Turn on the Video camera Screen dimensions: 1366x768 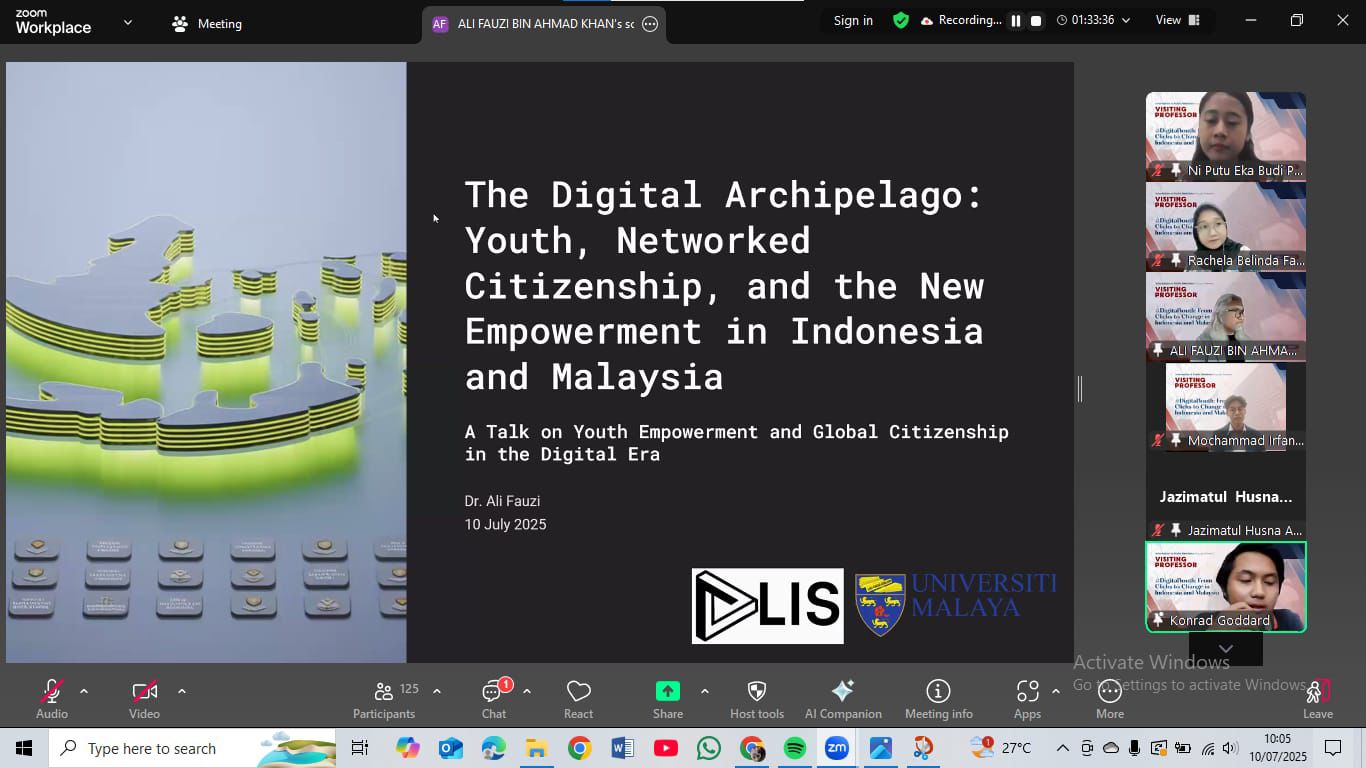point(144,692)
